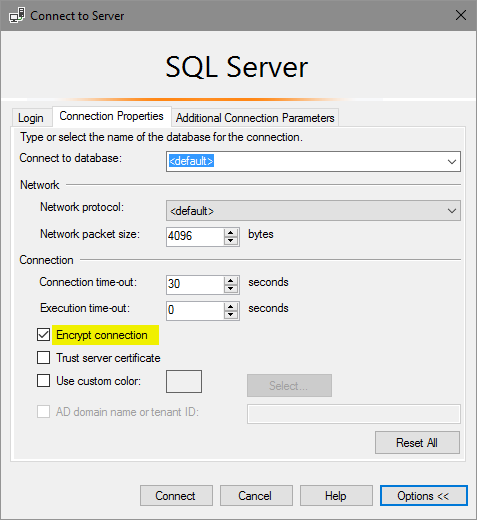
Task: Click the Execution time-out value field
Action: tap(195, 310)
